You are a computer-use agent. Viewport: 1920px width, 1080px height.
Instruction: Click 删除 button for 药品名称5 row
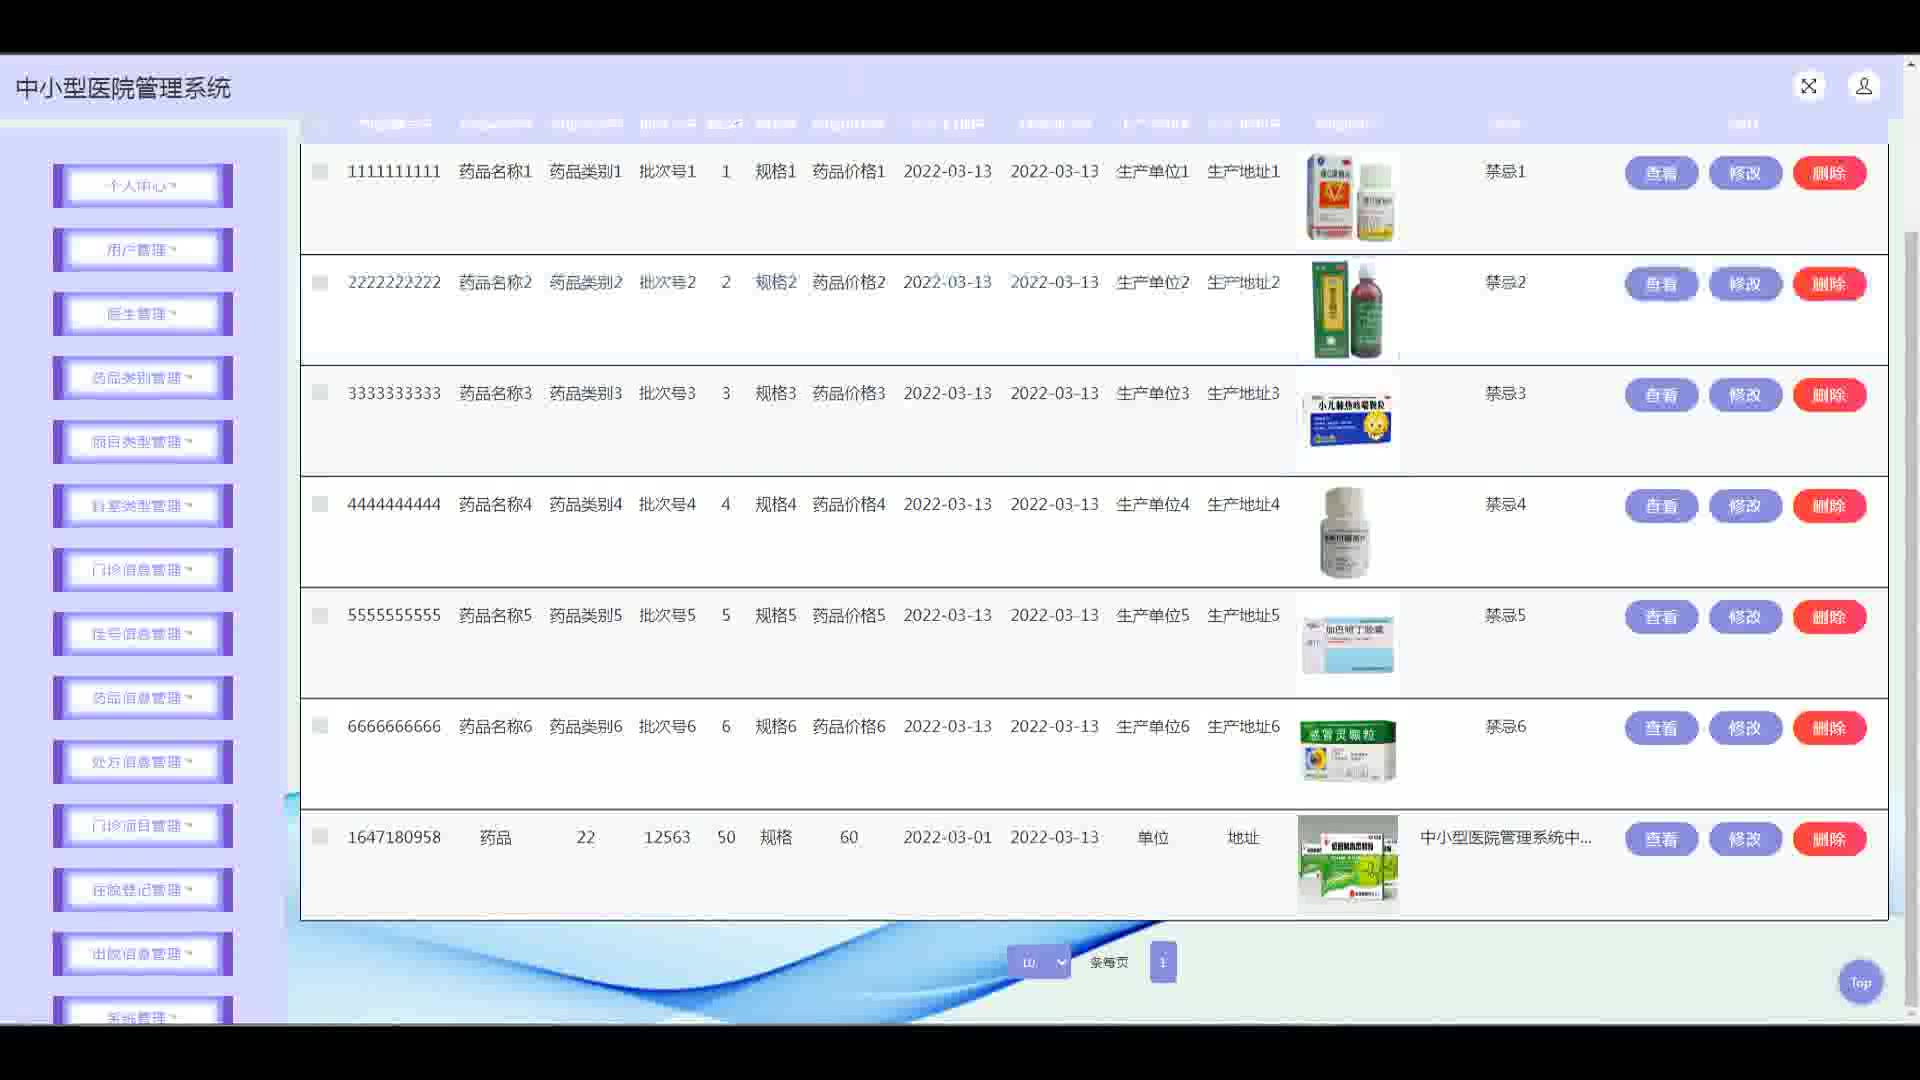click(1828, 617)
